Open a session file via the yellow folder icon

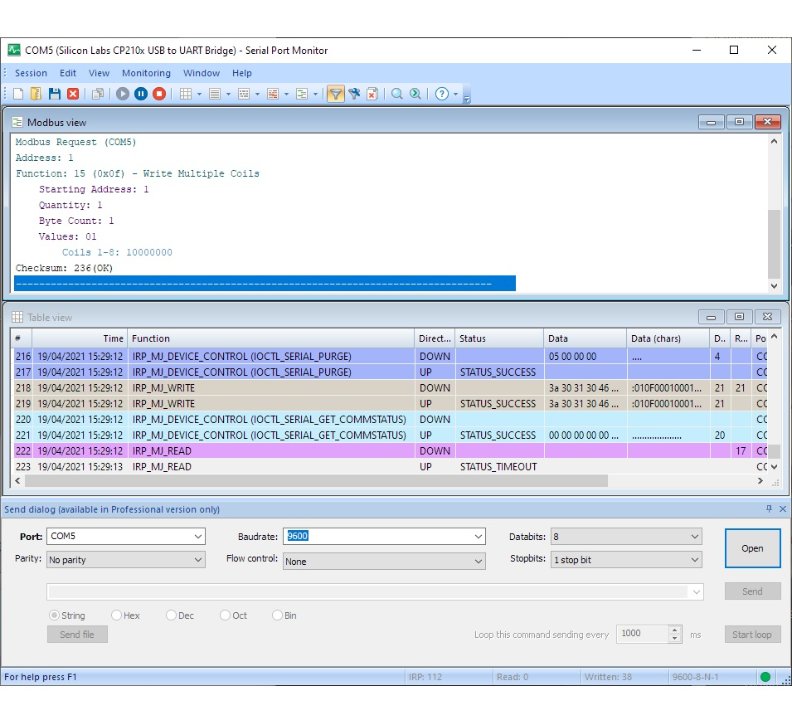[36, 93]
